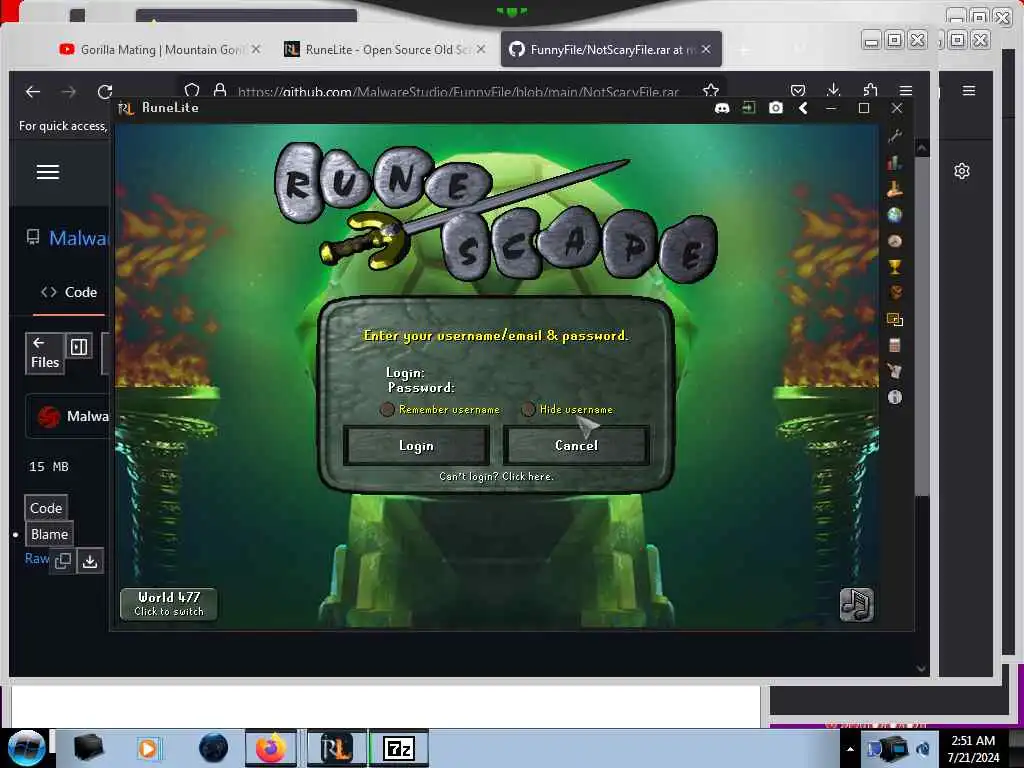Open Firefox extensions puzzle icon
1024x768 pixels.
tap(870, 91)
